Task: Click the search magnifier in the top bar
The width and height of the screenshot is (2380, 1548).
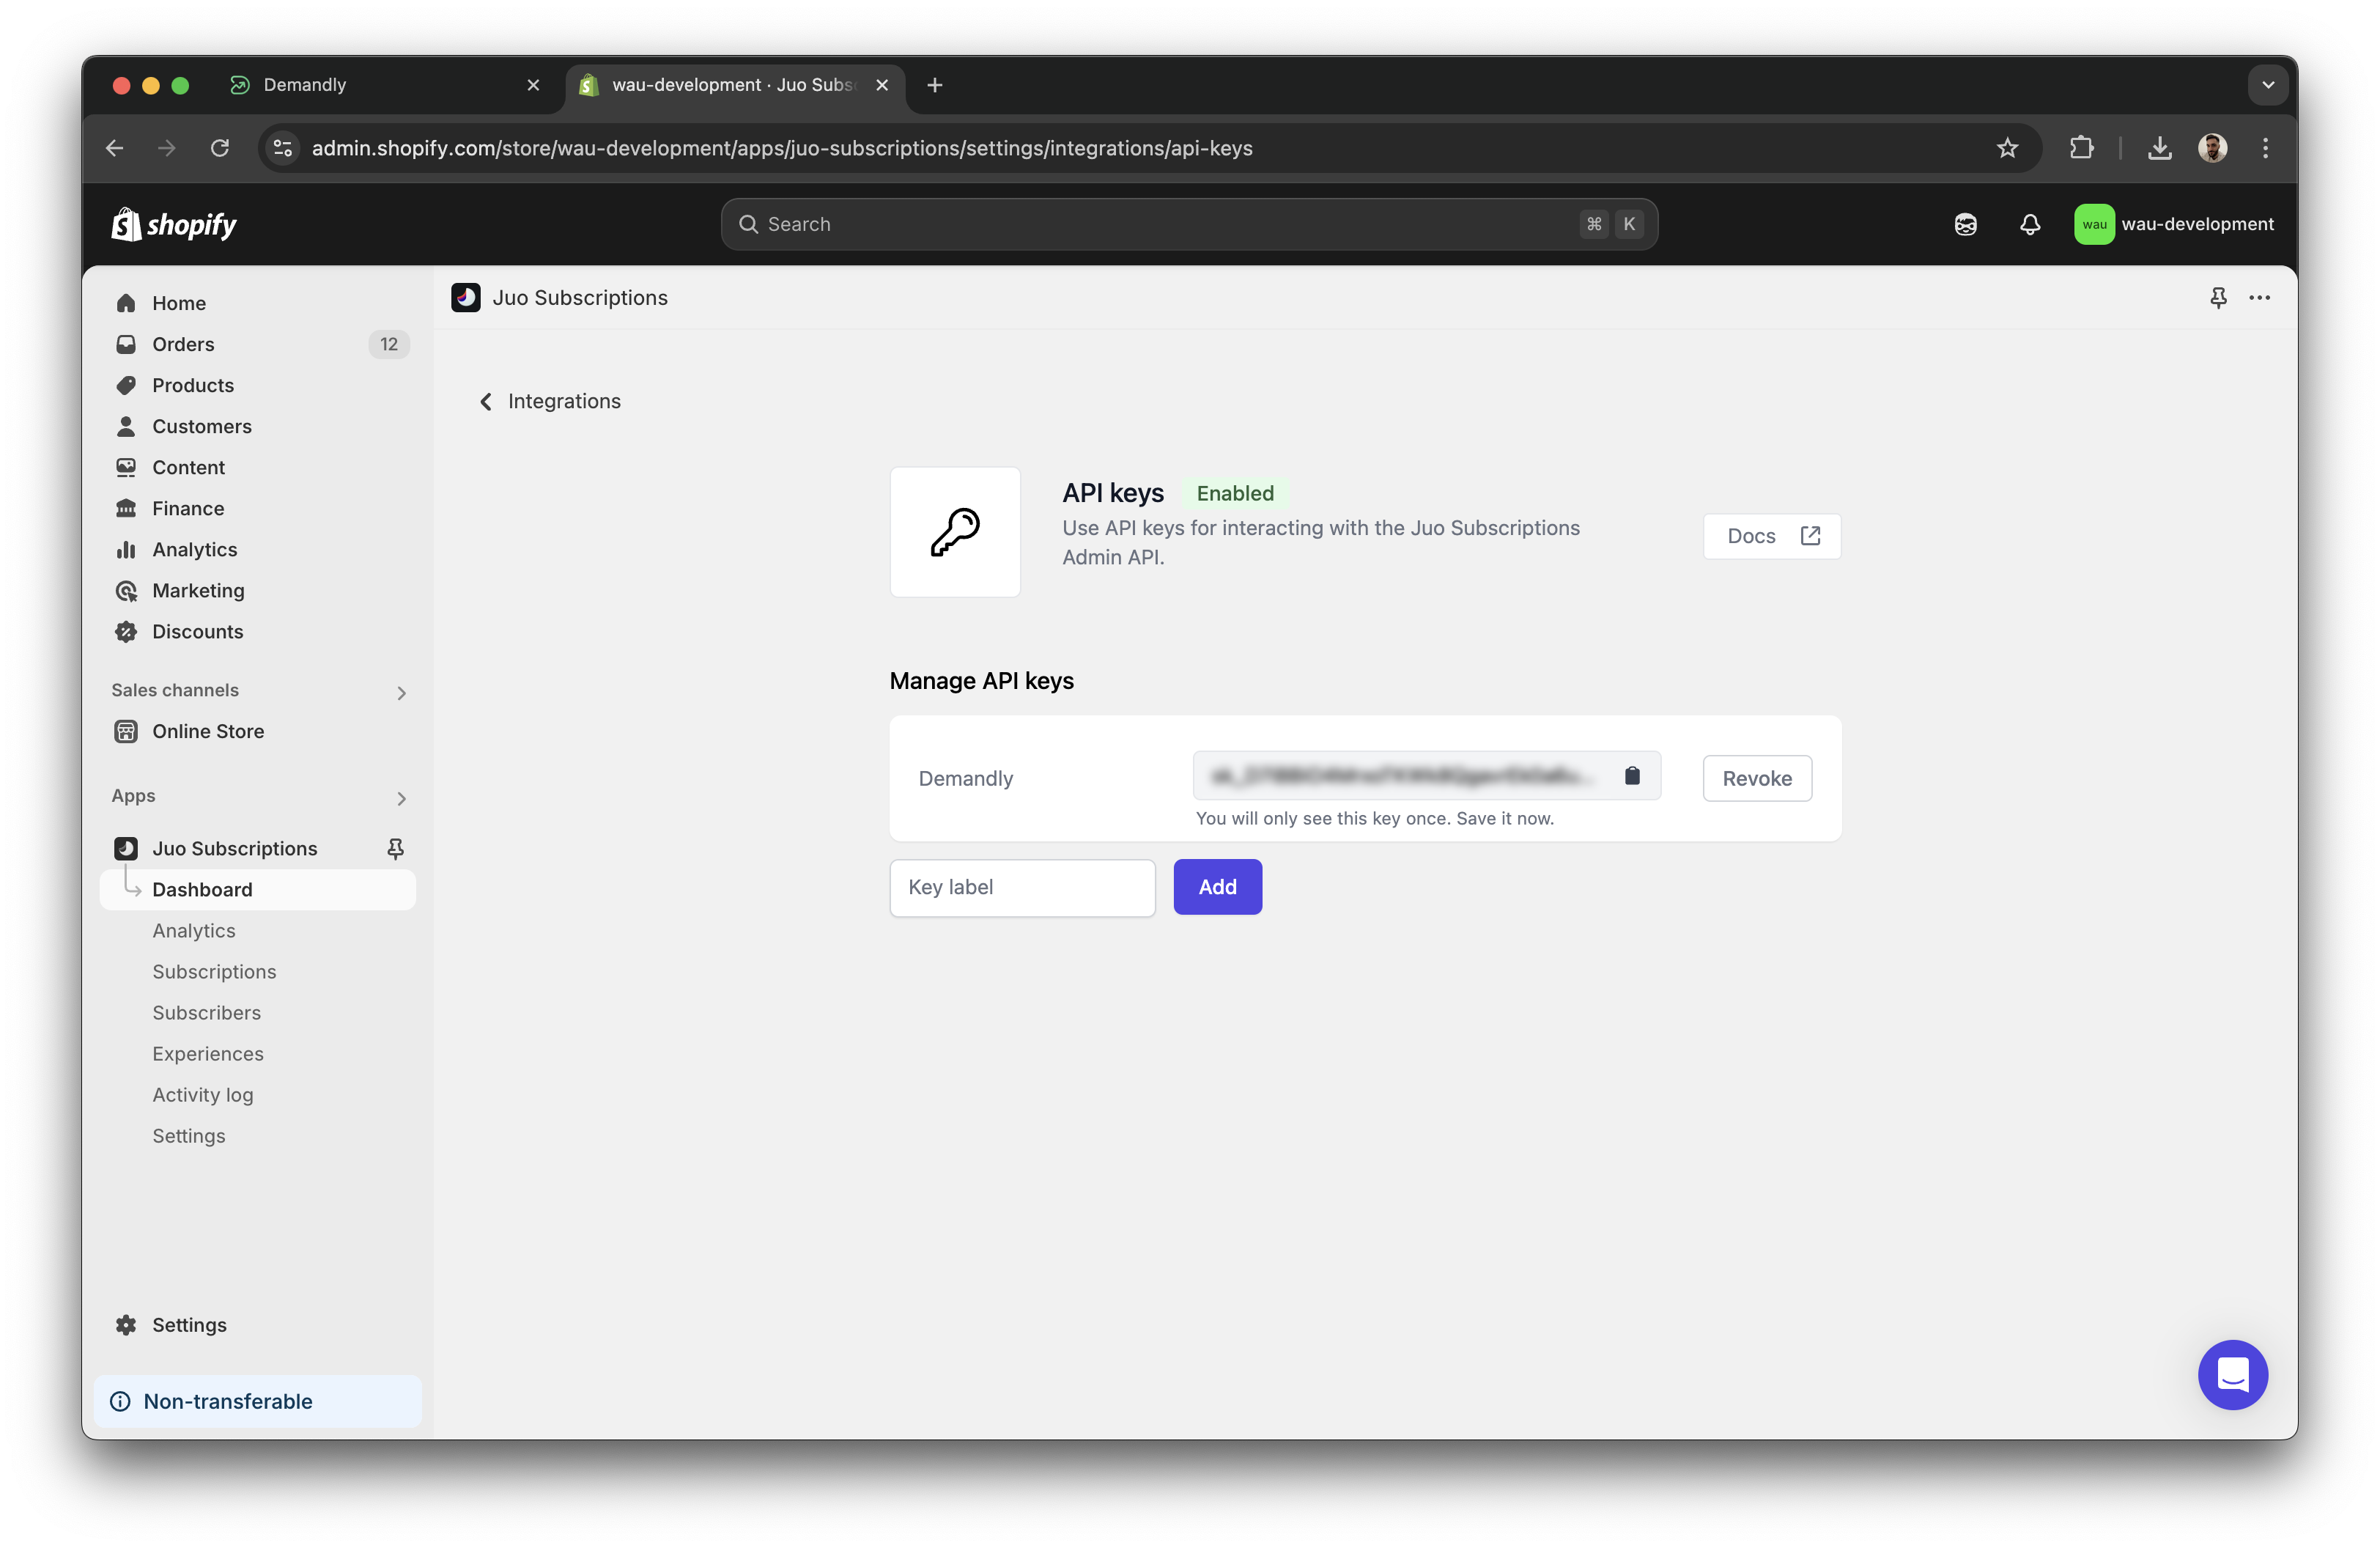Action: coord(748,224)
